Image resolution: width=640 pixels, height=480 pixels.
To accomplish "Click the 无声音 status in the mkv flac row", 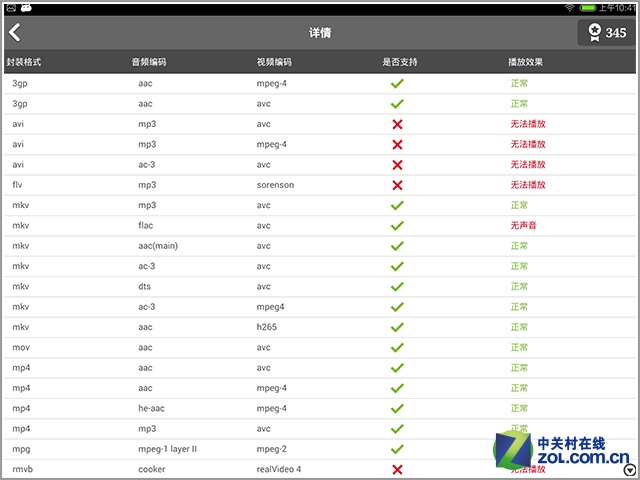I will pos(524,226).
